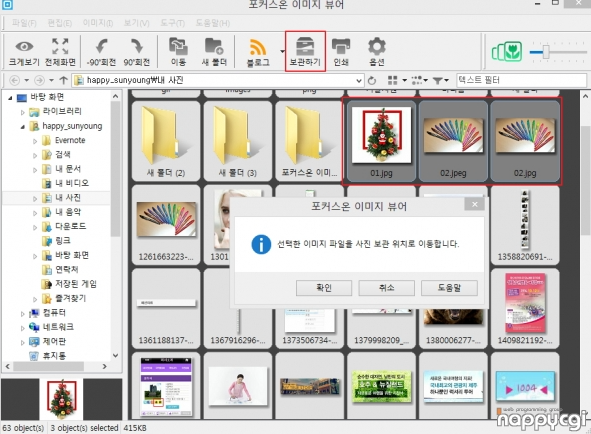Open the 인쇄 print icon

(341, 47)
